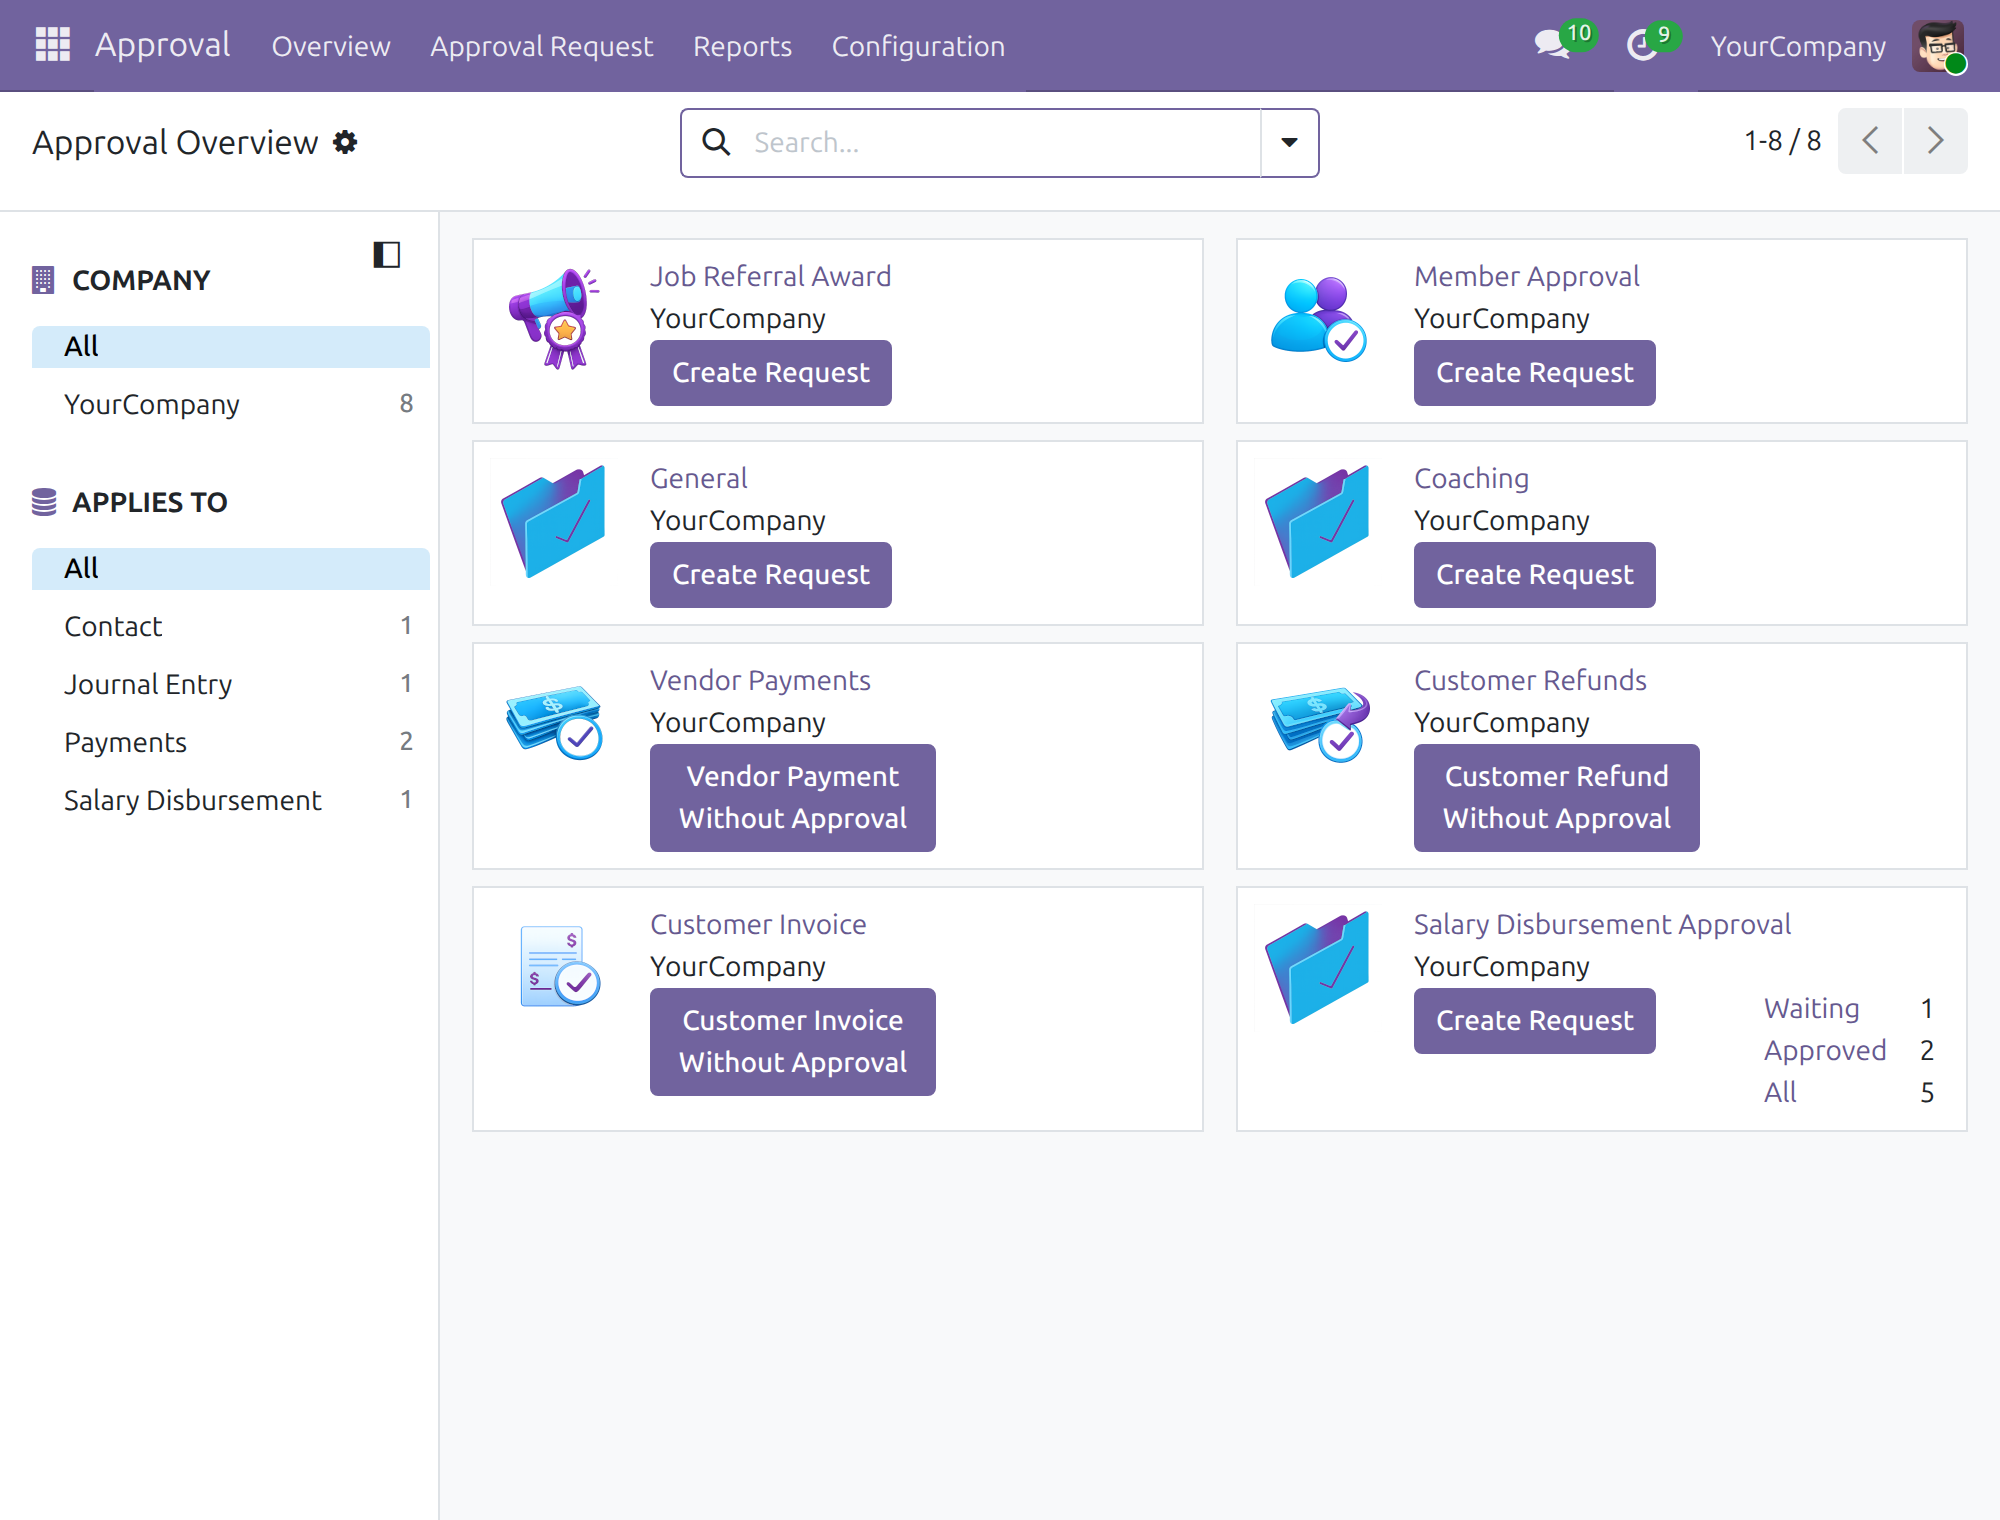Open the Approval Overview gear settings icon
Screen dimensions: 2000x1520
[x=345, y=142]
